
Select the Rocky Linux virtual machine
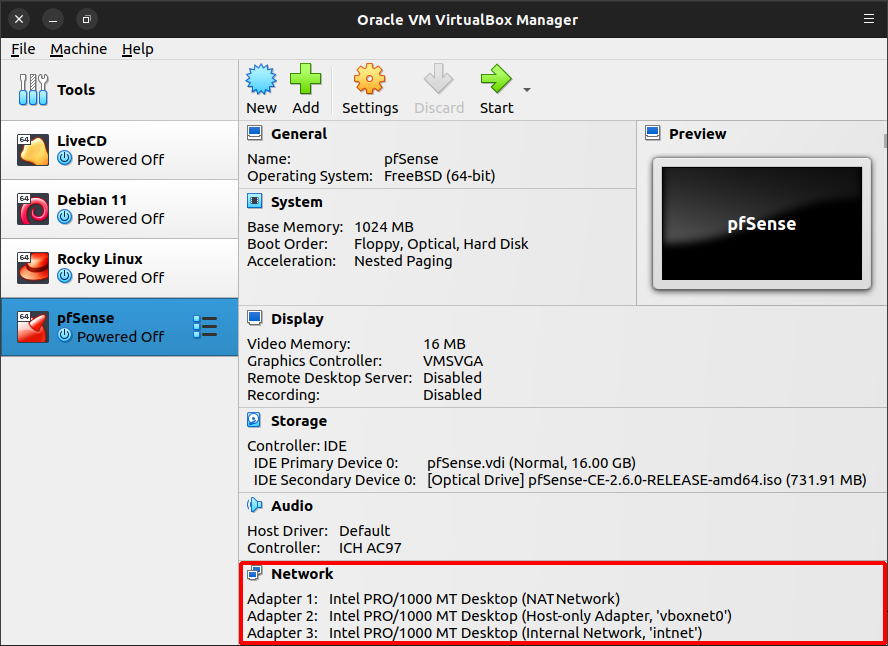click(119, 268)
